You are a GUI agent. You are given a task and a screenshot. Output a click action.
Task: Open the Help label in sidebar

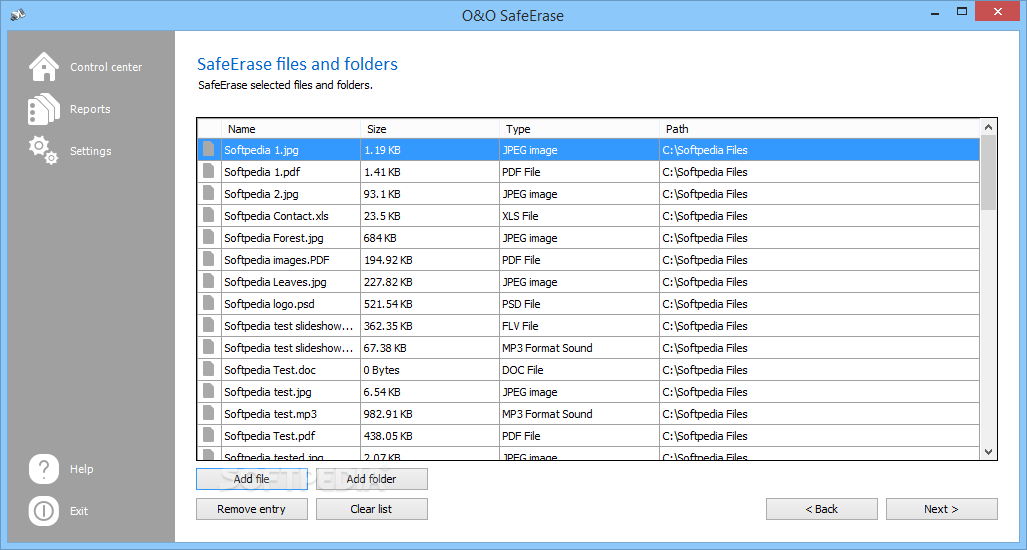(82, 469)
